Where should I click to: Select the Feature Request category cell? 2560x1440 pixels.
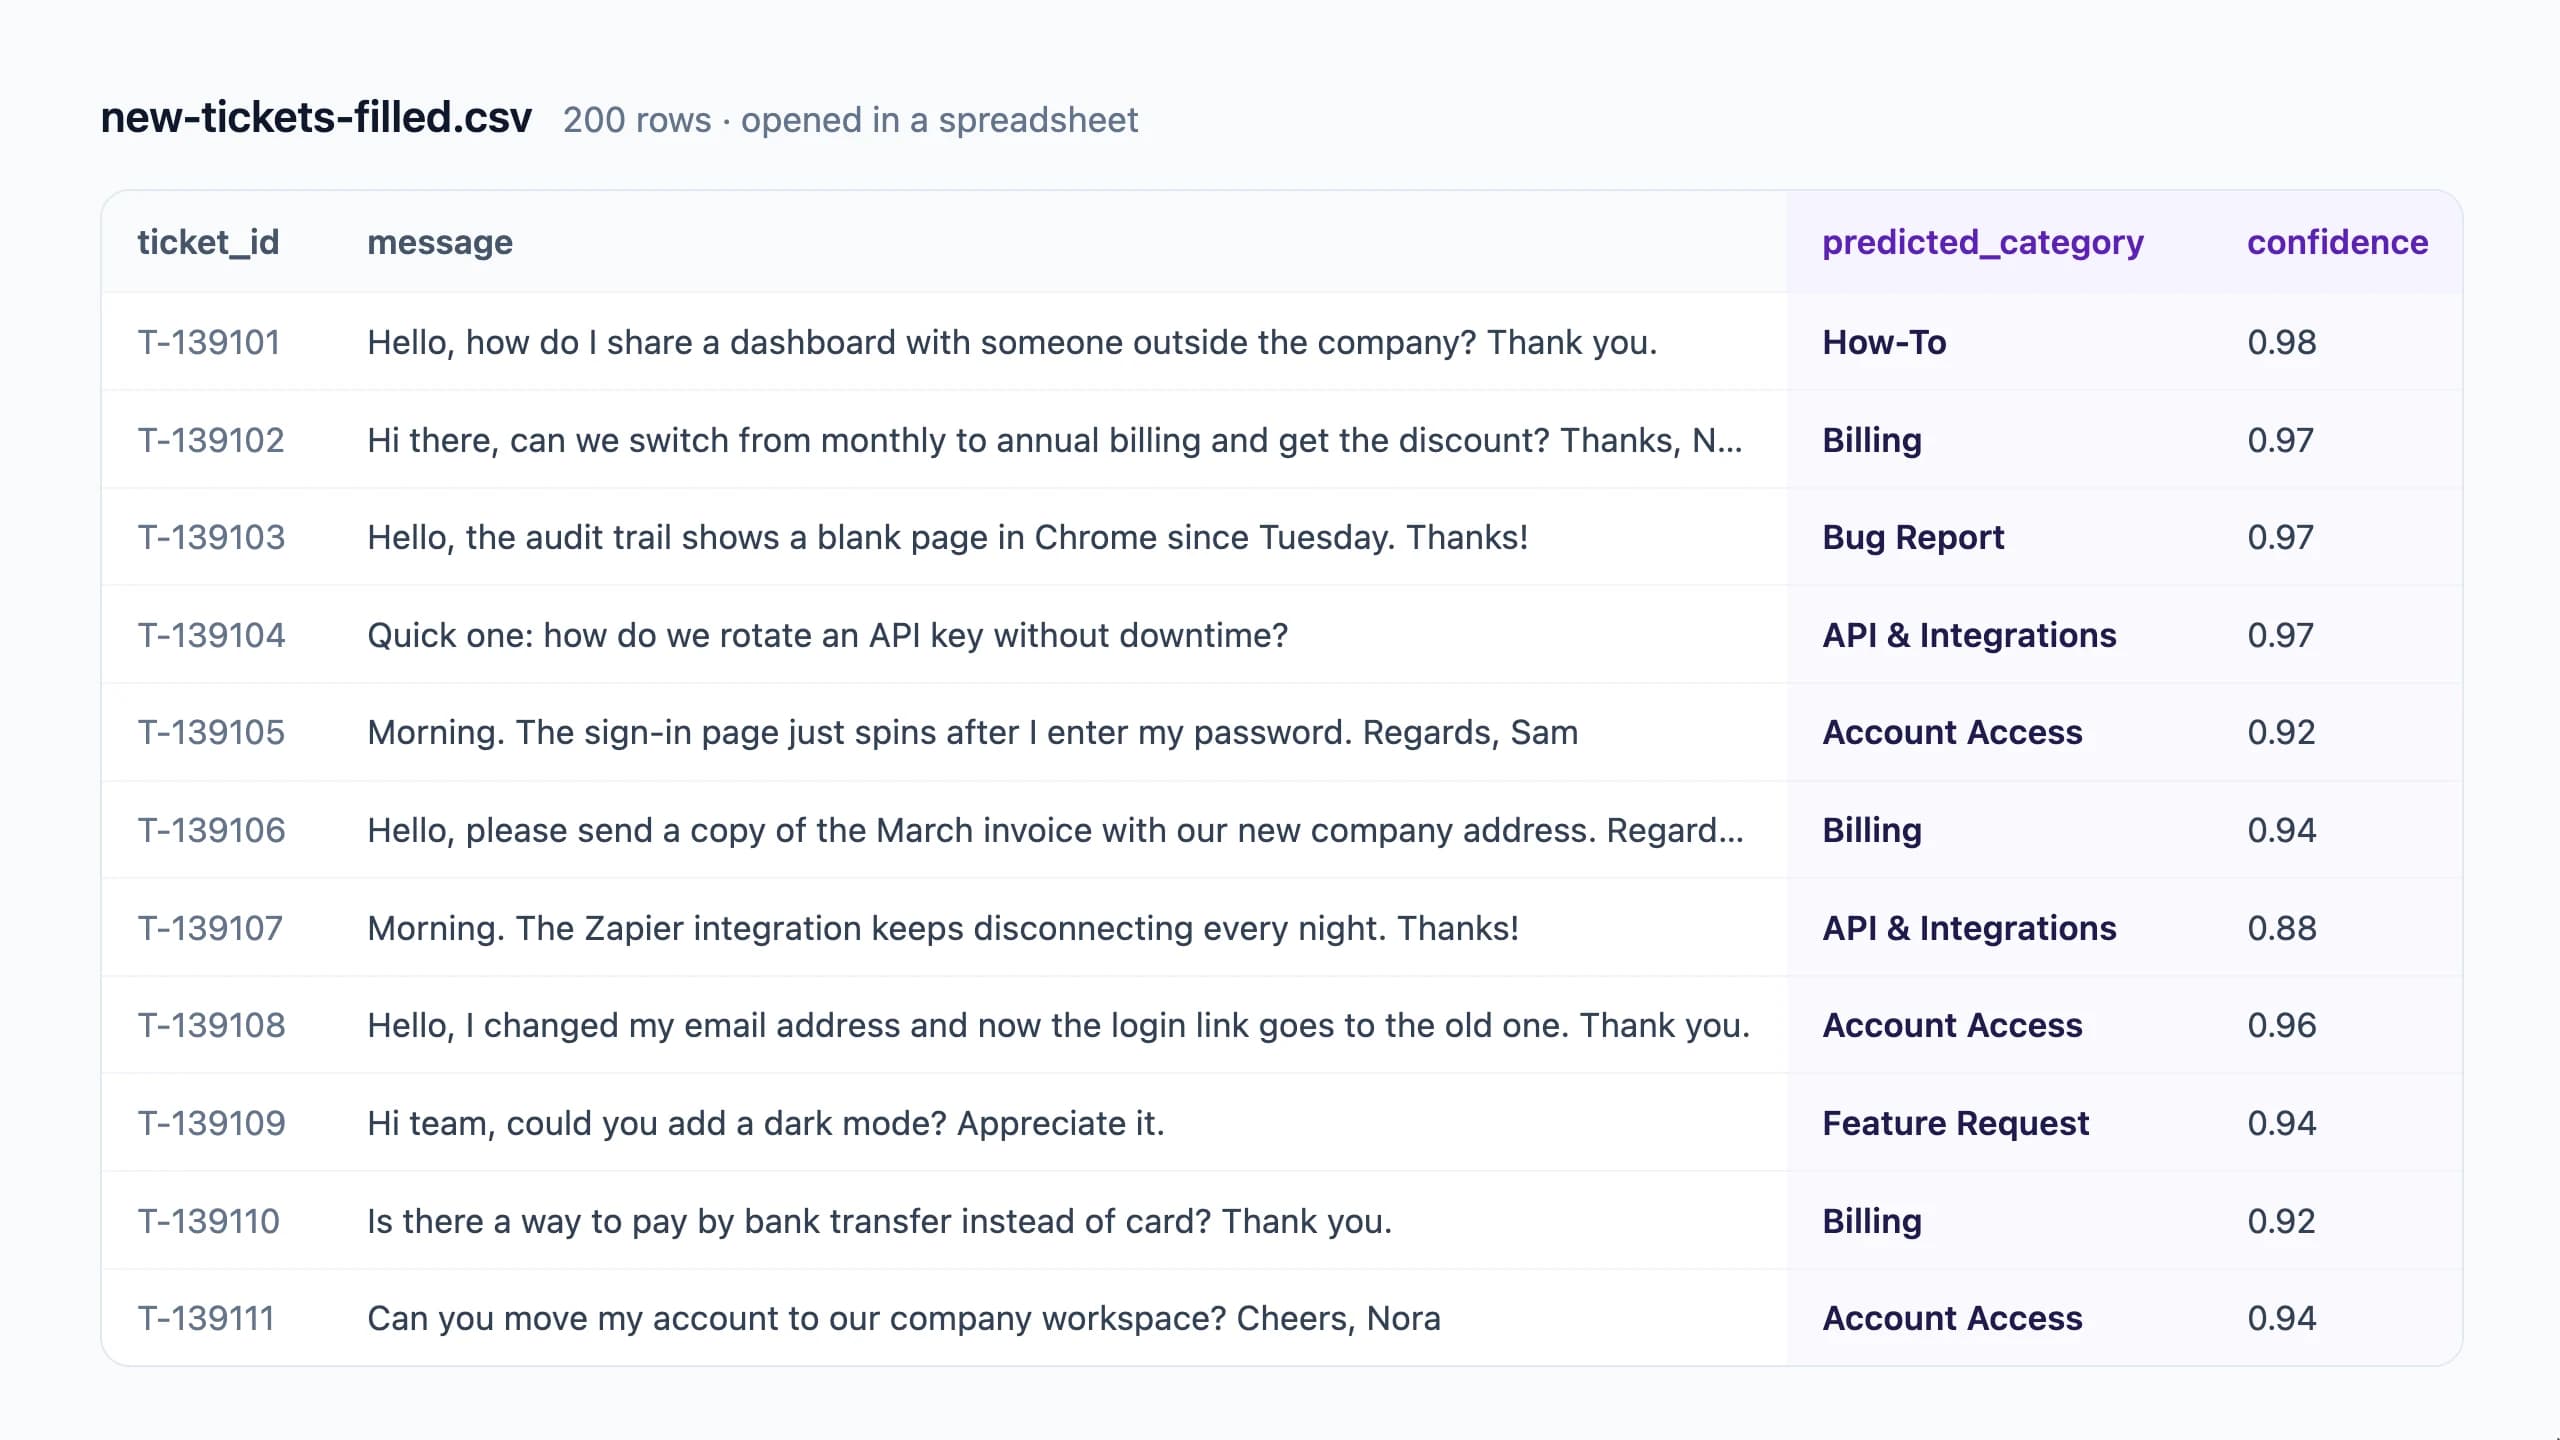point(1955,1123)
